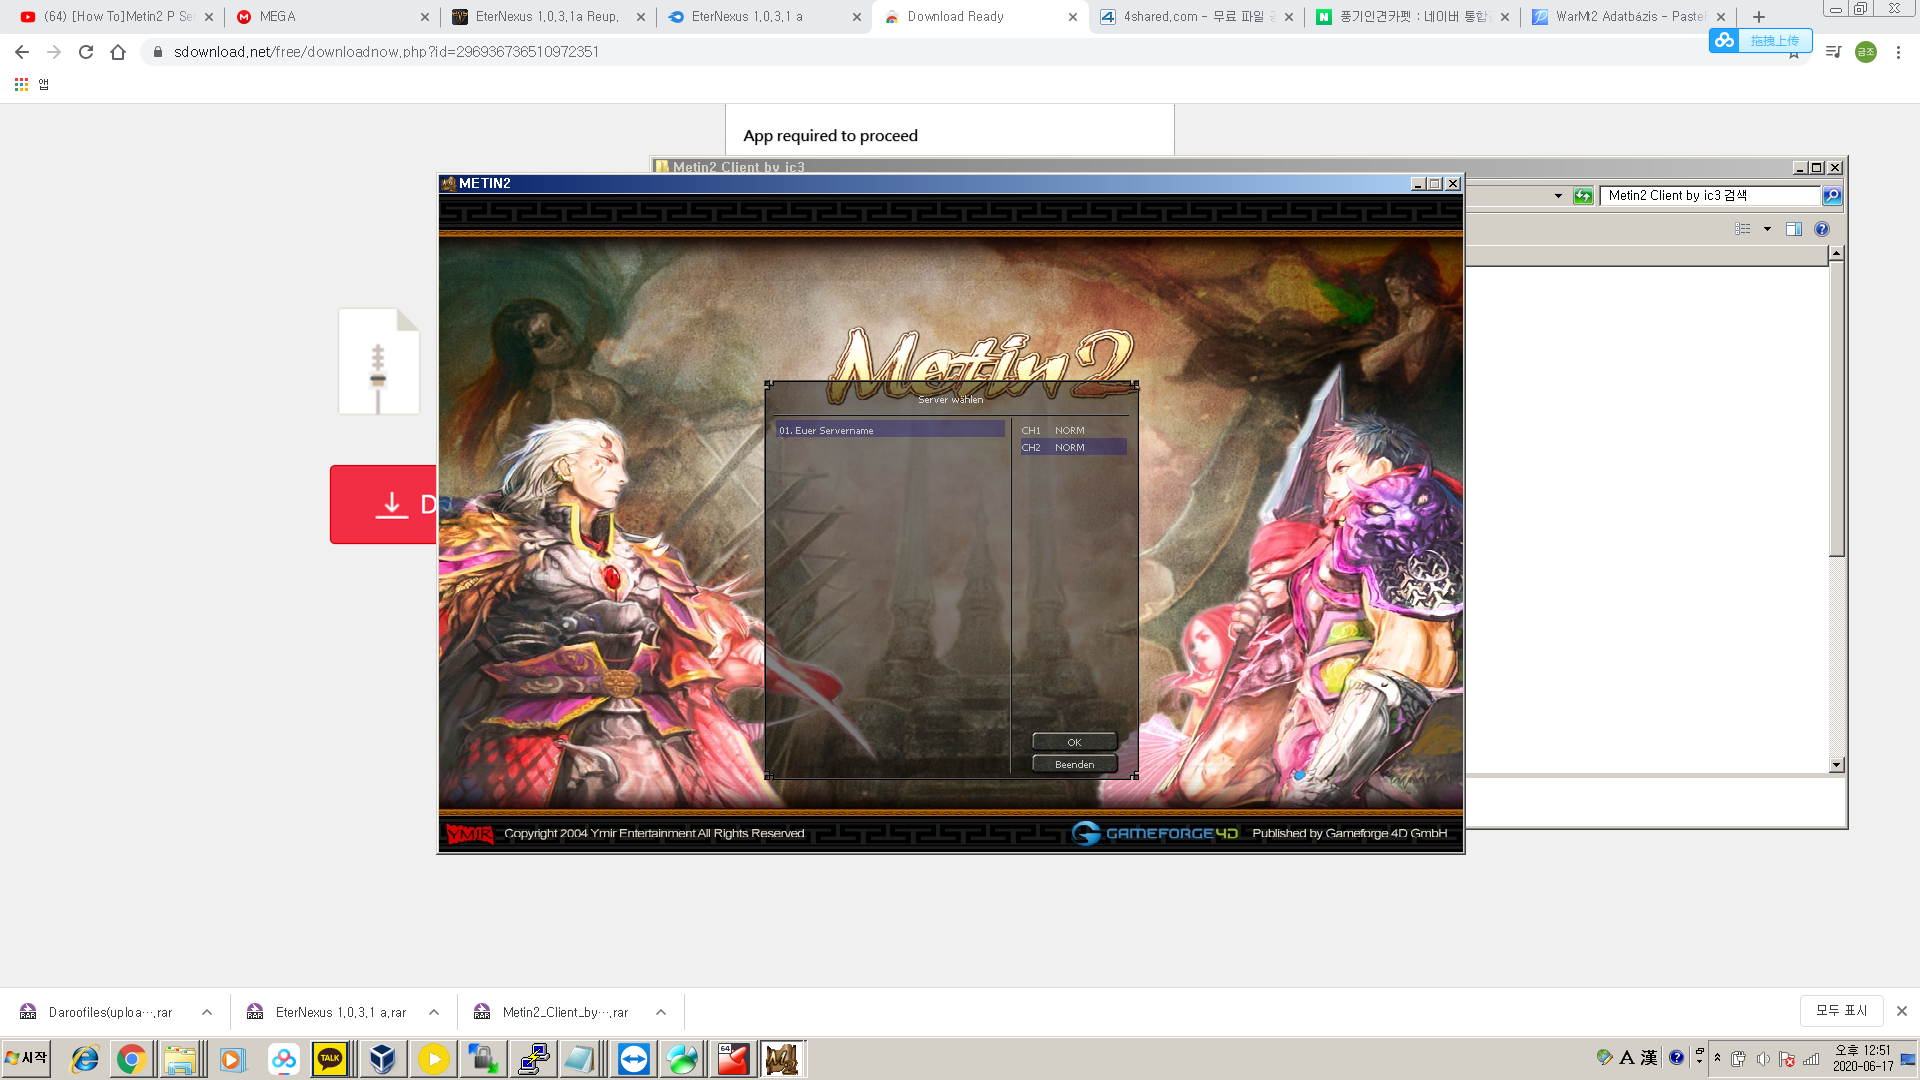
Task: Open Chrome three-dot menu
Action: 1898,52
